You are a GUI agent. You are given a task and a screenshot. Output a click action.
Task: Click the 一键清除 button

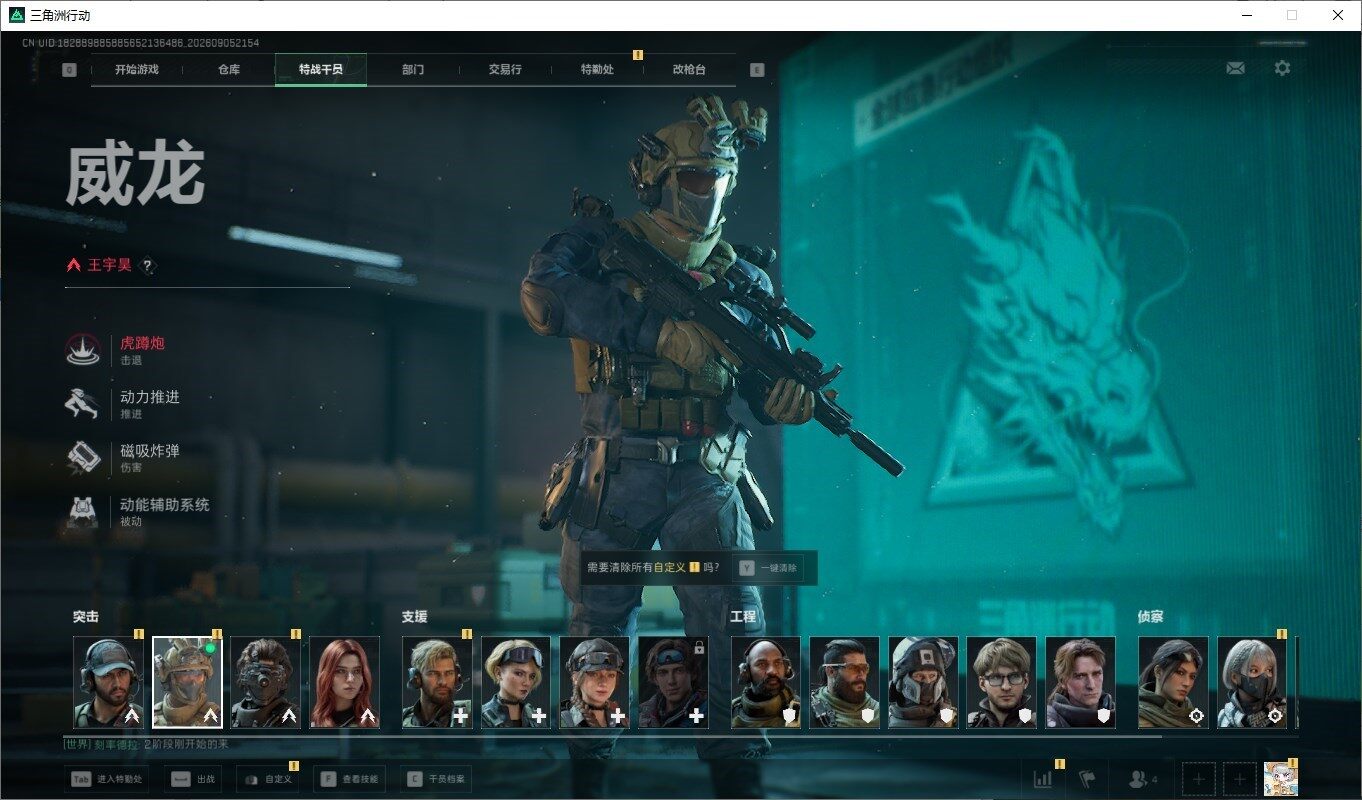pyautogui.click(x=768, y=568)
